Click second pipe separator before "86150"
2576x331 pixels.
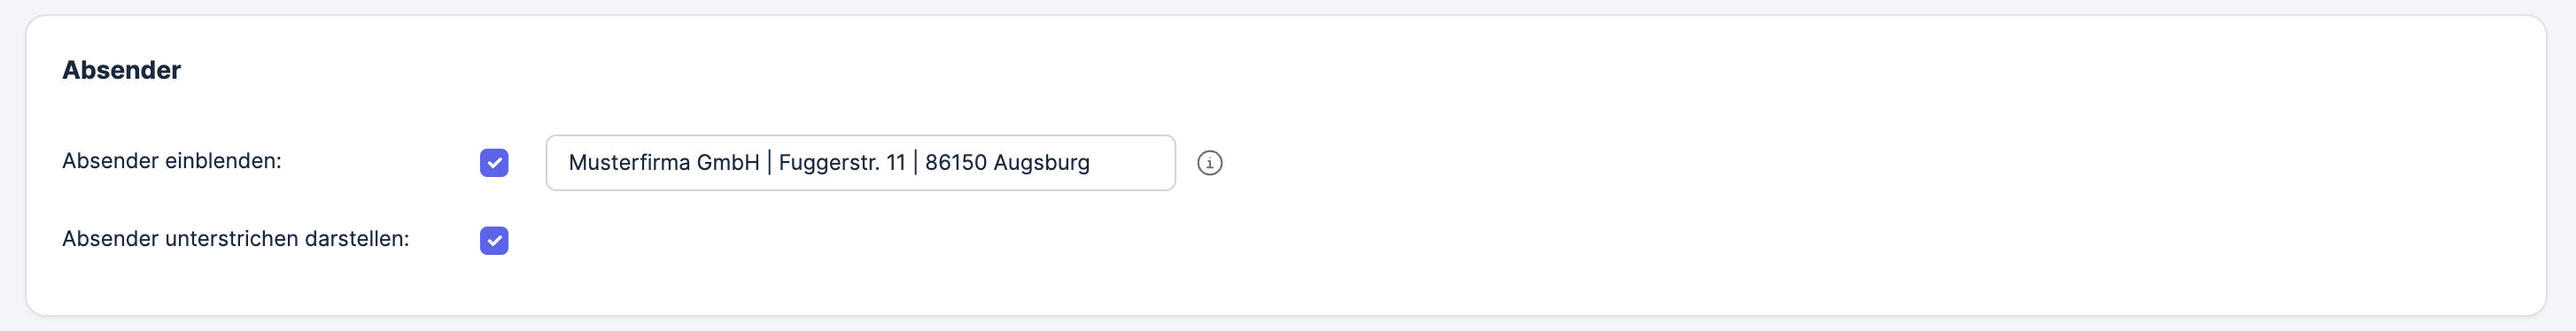point(915,163)
